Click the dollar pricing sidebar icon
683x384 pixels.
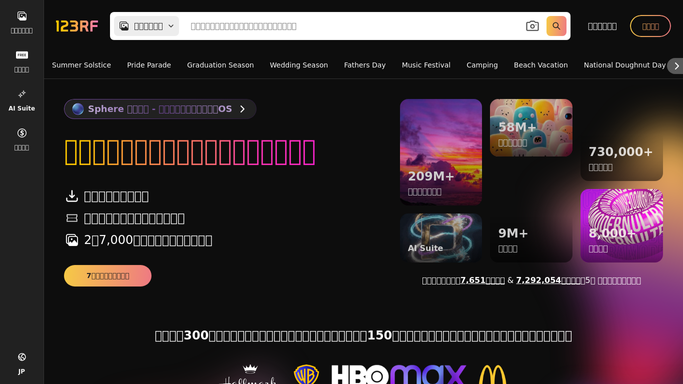(x=21, y=139)
